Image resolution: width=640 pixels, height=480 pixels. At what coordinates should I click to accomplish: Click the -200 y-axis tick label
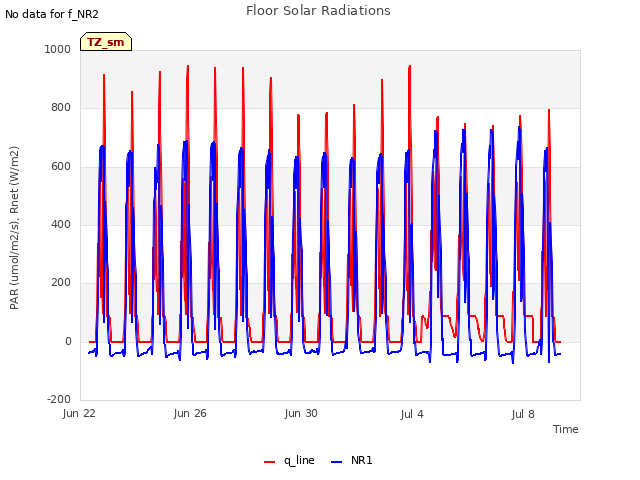pyautogui.click(x=59, y=400)
